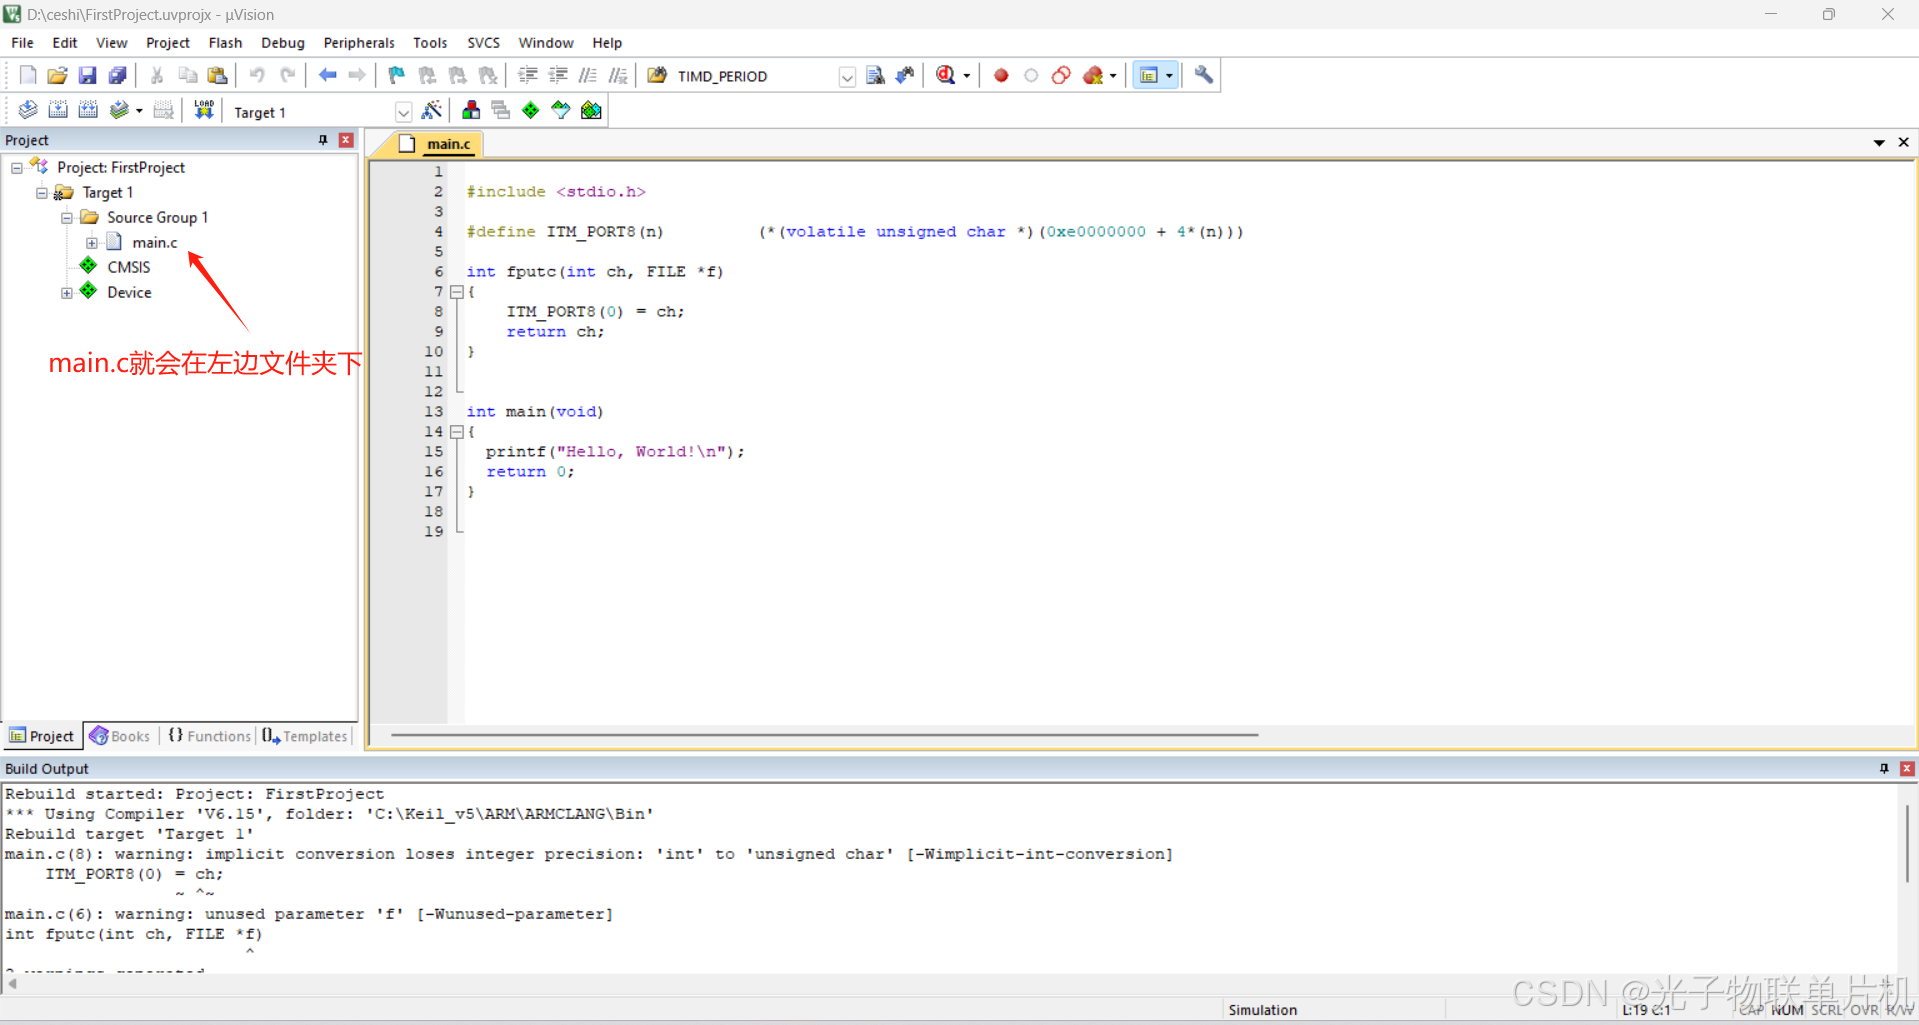The width and height of the screenshot is (1919, 1025).
Task: Open the Flash menu
Action: point(225,43)
